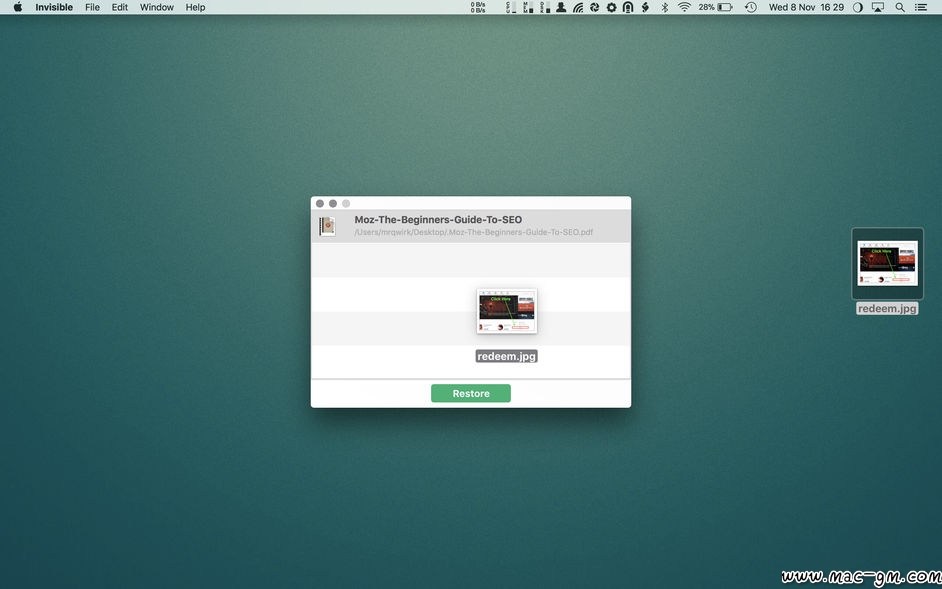Open the Help menu
942x589 pixels.
pyautogui.click(x=195, y=7)
